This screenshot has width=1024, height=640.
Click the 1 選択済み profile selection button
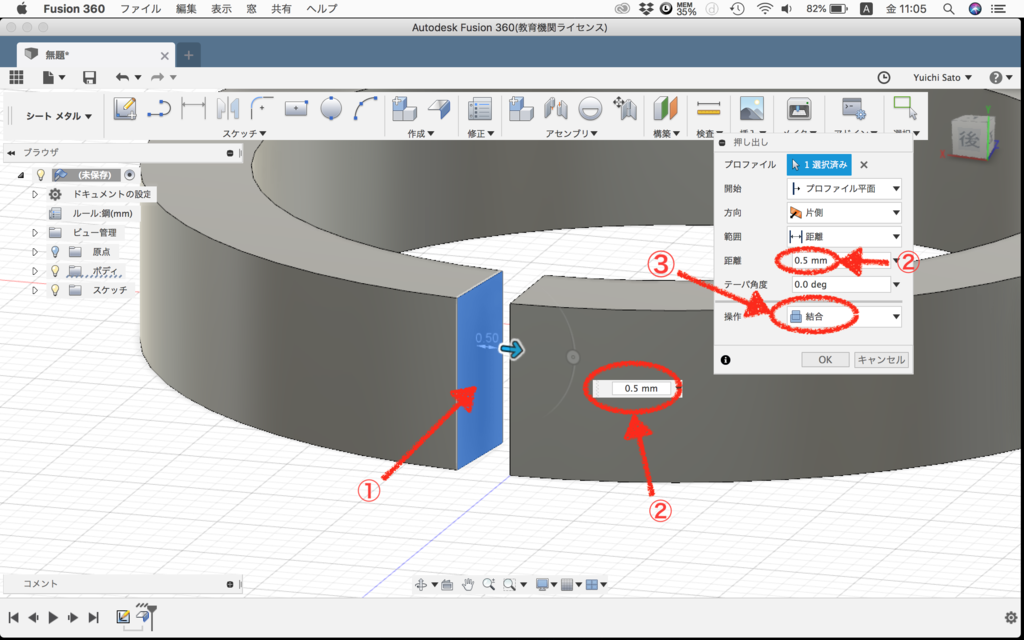click(820, 165)
